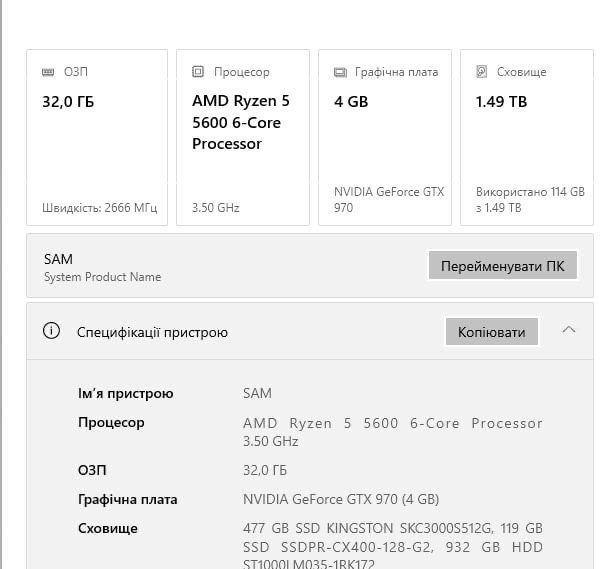
Task: Click the Швидкість: 2666 МГц text
Action: coord(99,208)
